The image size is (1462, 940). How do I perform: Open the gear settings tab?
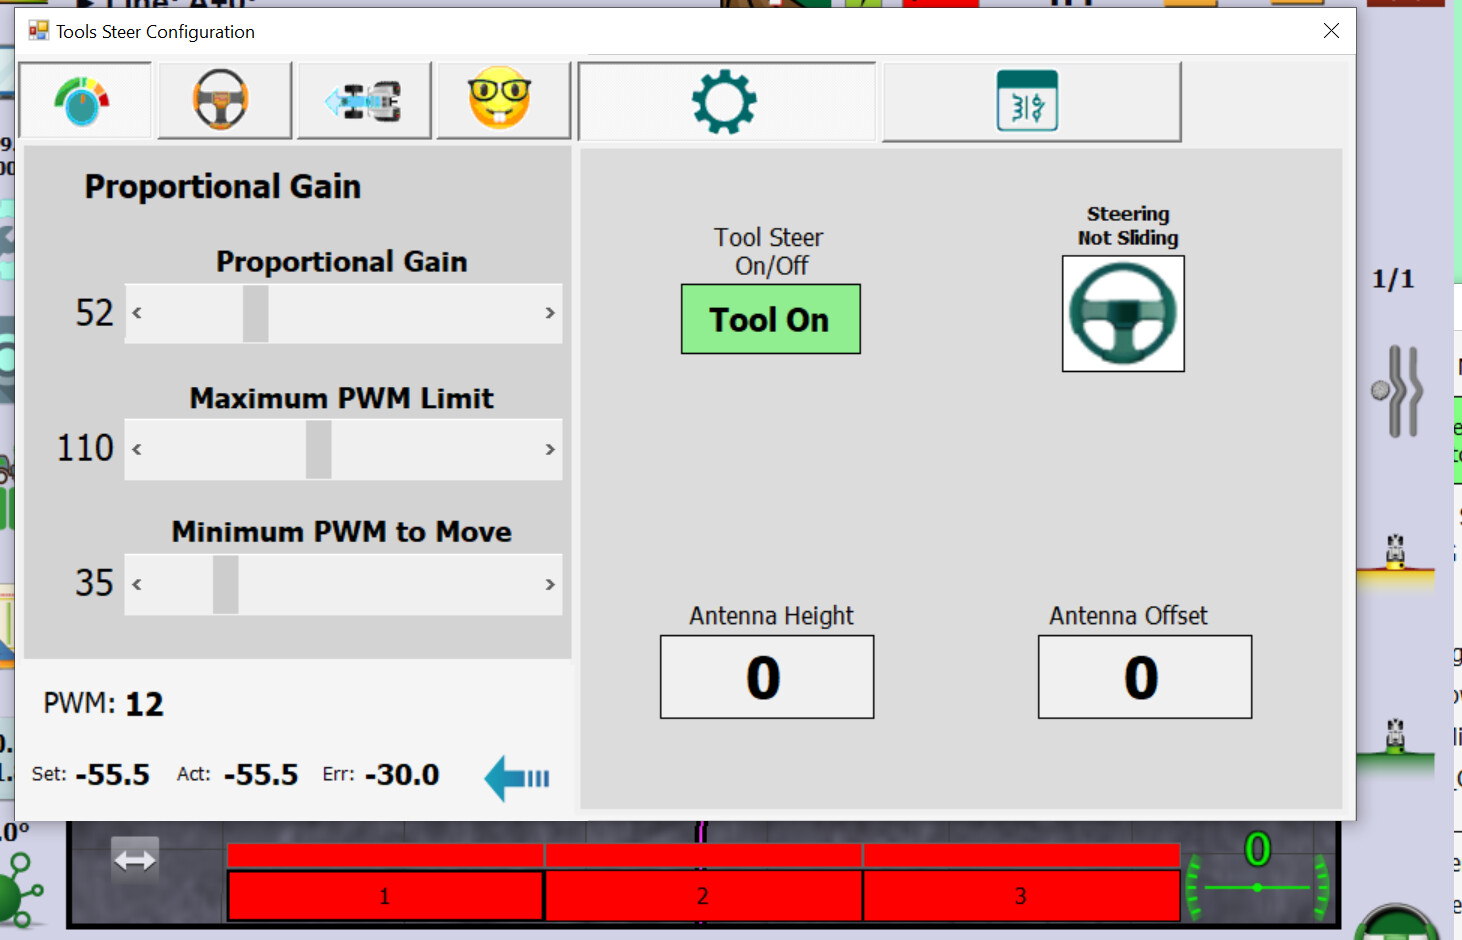coord(726,102)
